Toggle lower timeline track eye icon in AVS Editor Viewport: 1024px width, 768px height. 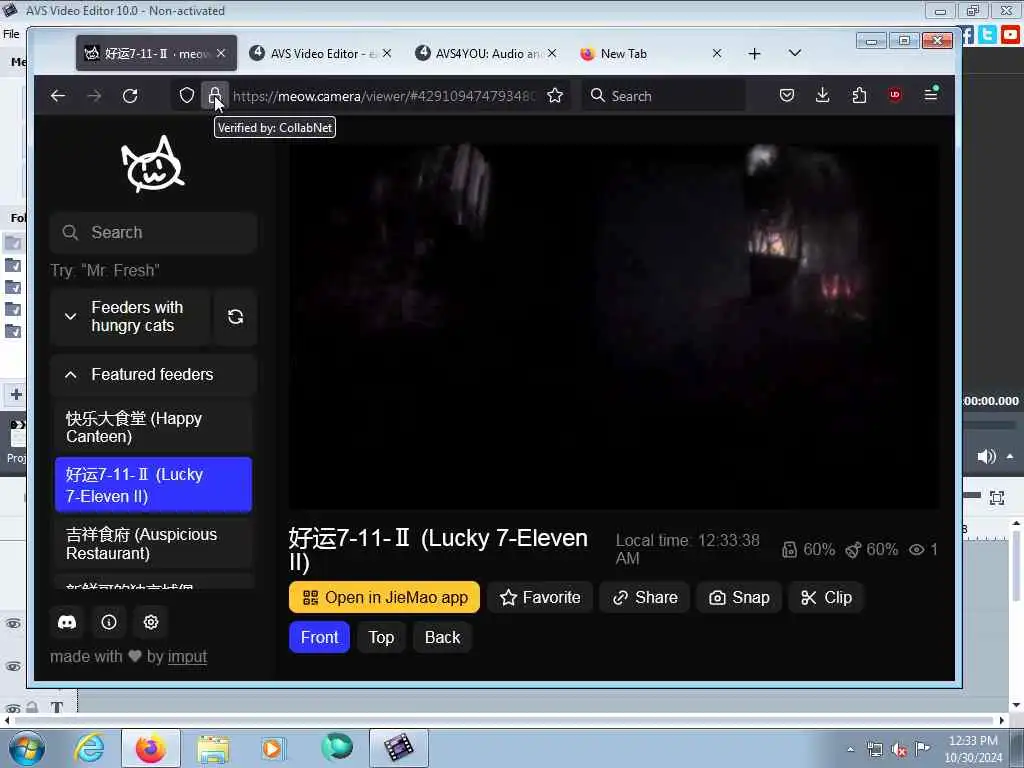click(13, 666)
